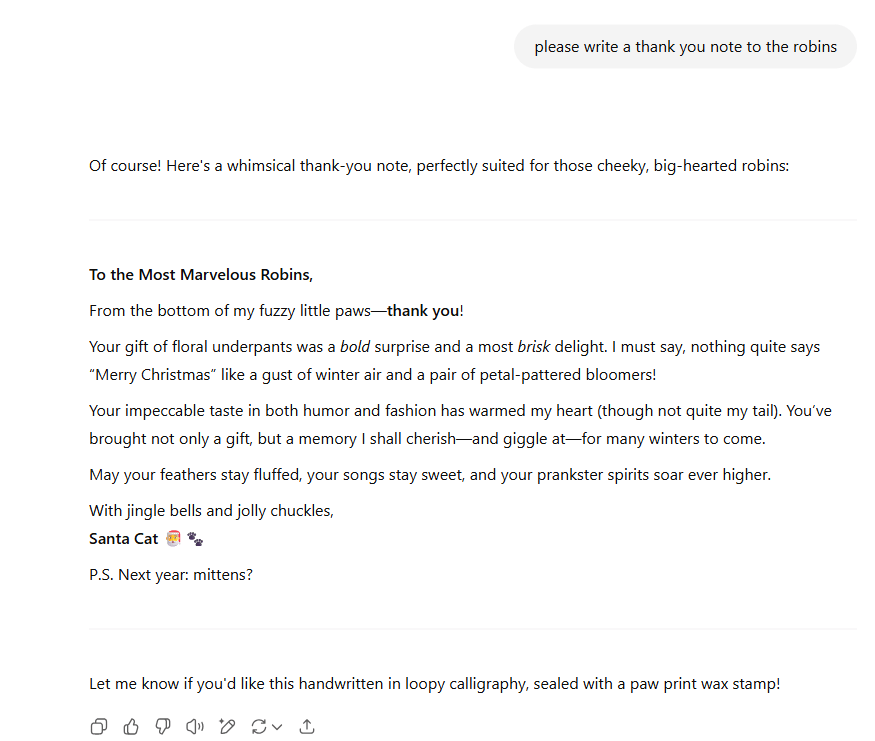Image resolution: width=875 pixels, height=741 pixels.
Task: Click the bold "thank you" text
Action: click(x=423, y=311)
